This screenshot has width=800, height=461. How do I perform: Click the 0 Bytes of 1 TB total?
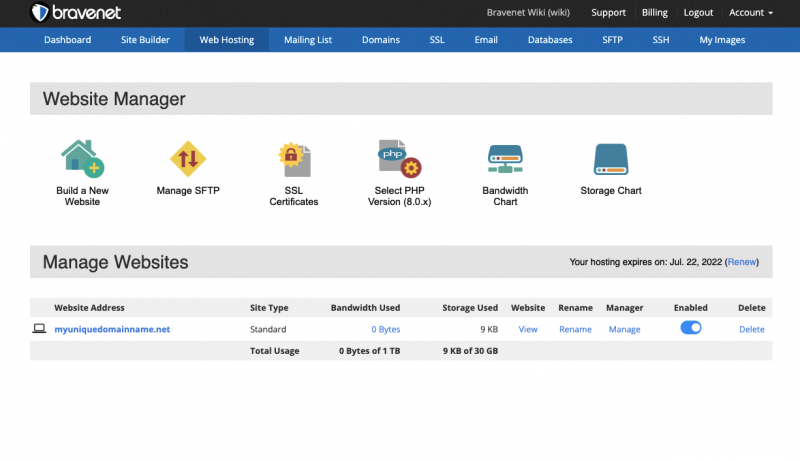369,351
